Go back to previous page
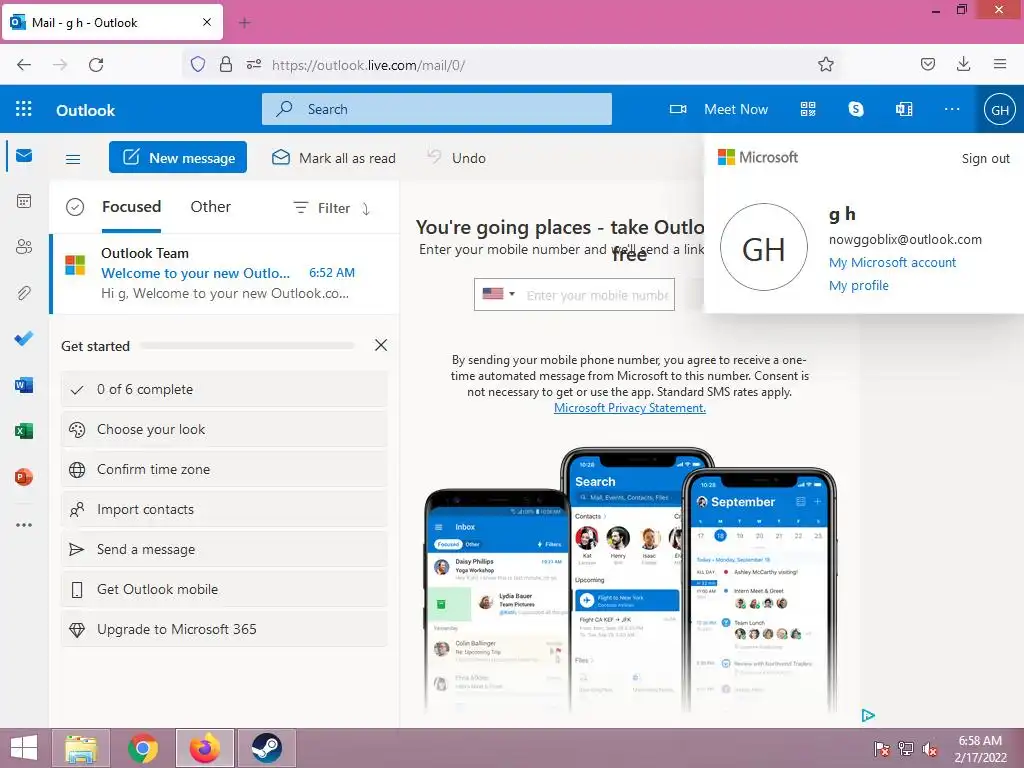 click(x=24, y=65)
